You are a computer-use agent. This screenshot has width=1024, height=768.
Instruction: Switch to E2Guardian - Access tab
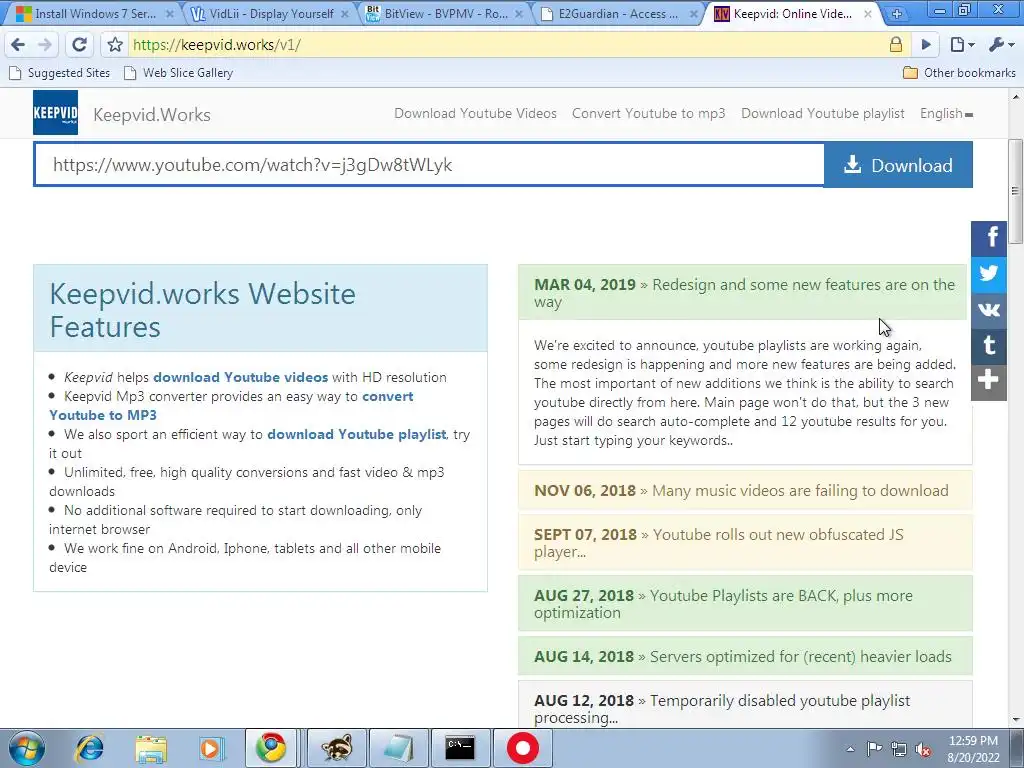pyautogui.click(x=618, y=14)
